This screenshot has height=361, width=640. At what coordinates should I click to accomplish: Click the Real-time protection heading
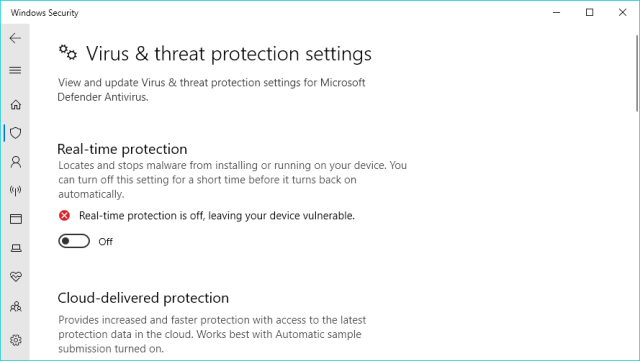click(122, 149)
